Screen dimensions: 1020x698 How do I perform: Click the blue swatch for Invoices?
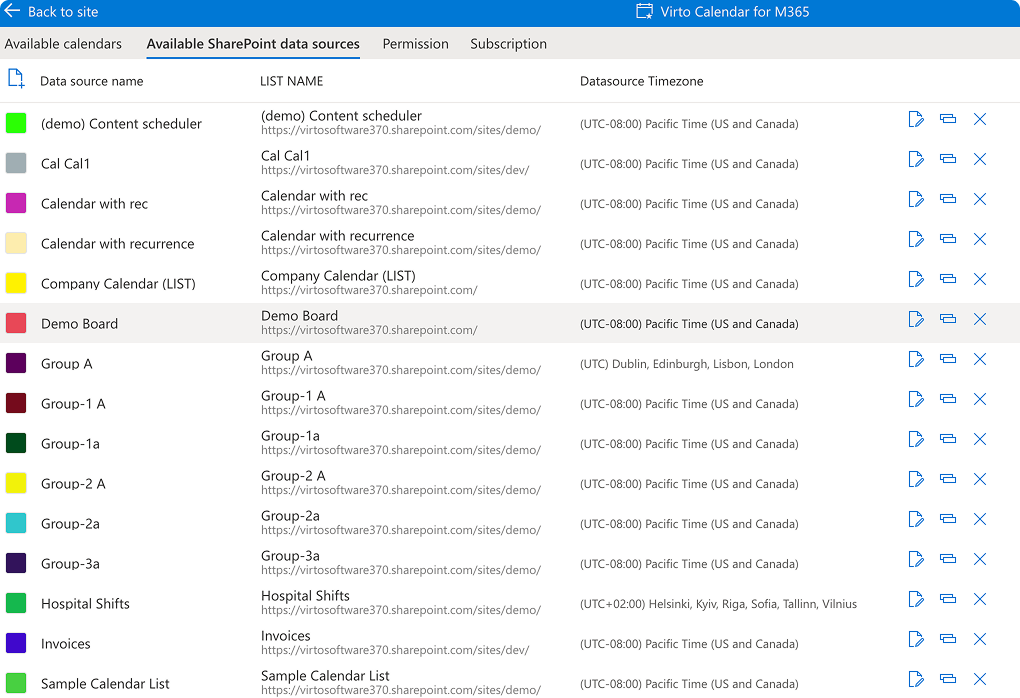point(16,643)
